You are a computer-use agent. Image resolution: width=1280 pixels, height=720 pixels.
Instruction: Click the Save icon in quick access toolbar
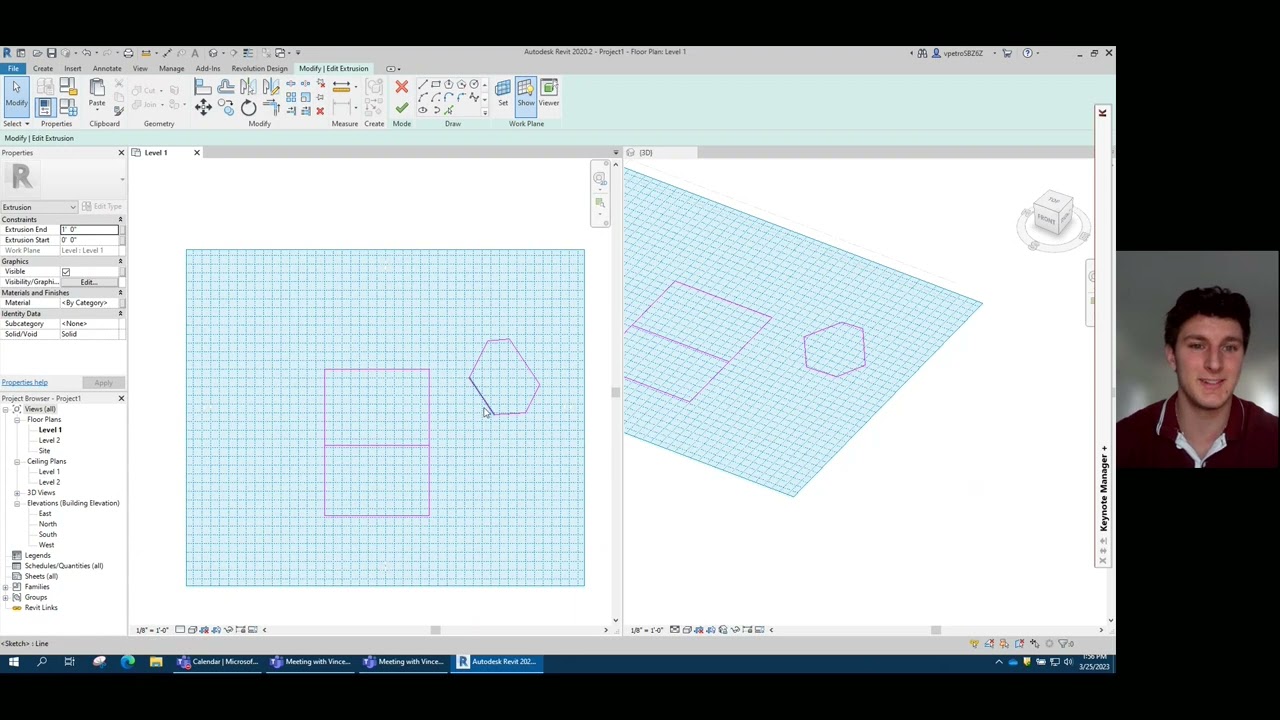[x=51, y=53]
